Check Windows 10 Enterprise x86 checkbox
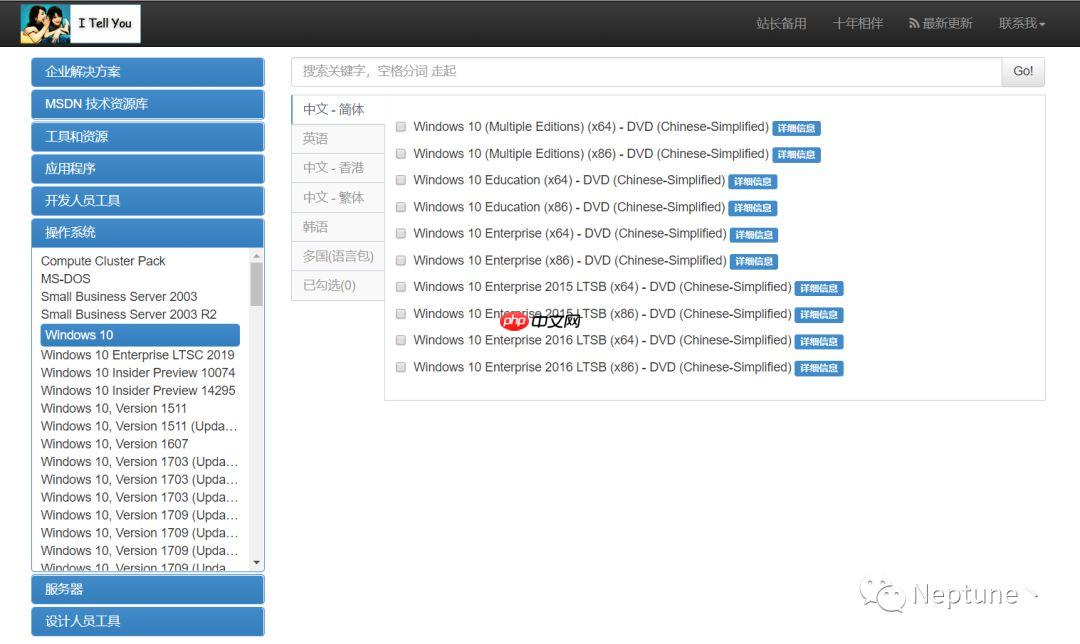 coord(401,260)
